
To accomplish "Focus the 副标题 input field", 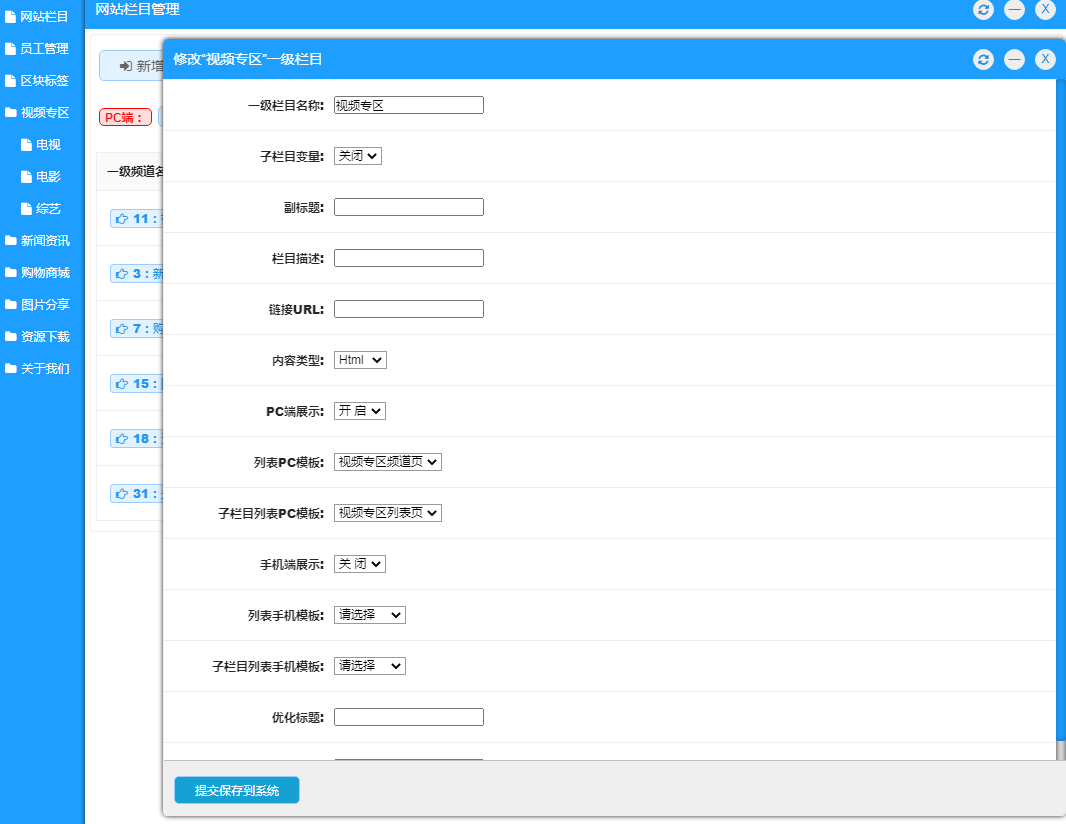I will (409, 207).
